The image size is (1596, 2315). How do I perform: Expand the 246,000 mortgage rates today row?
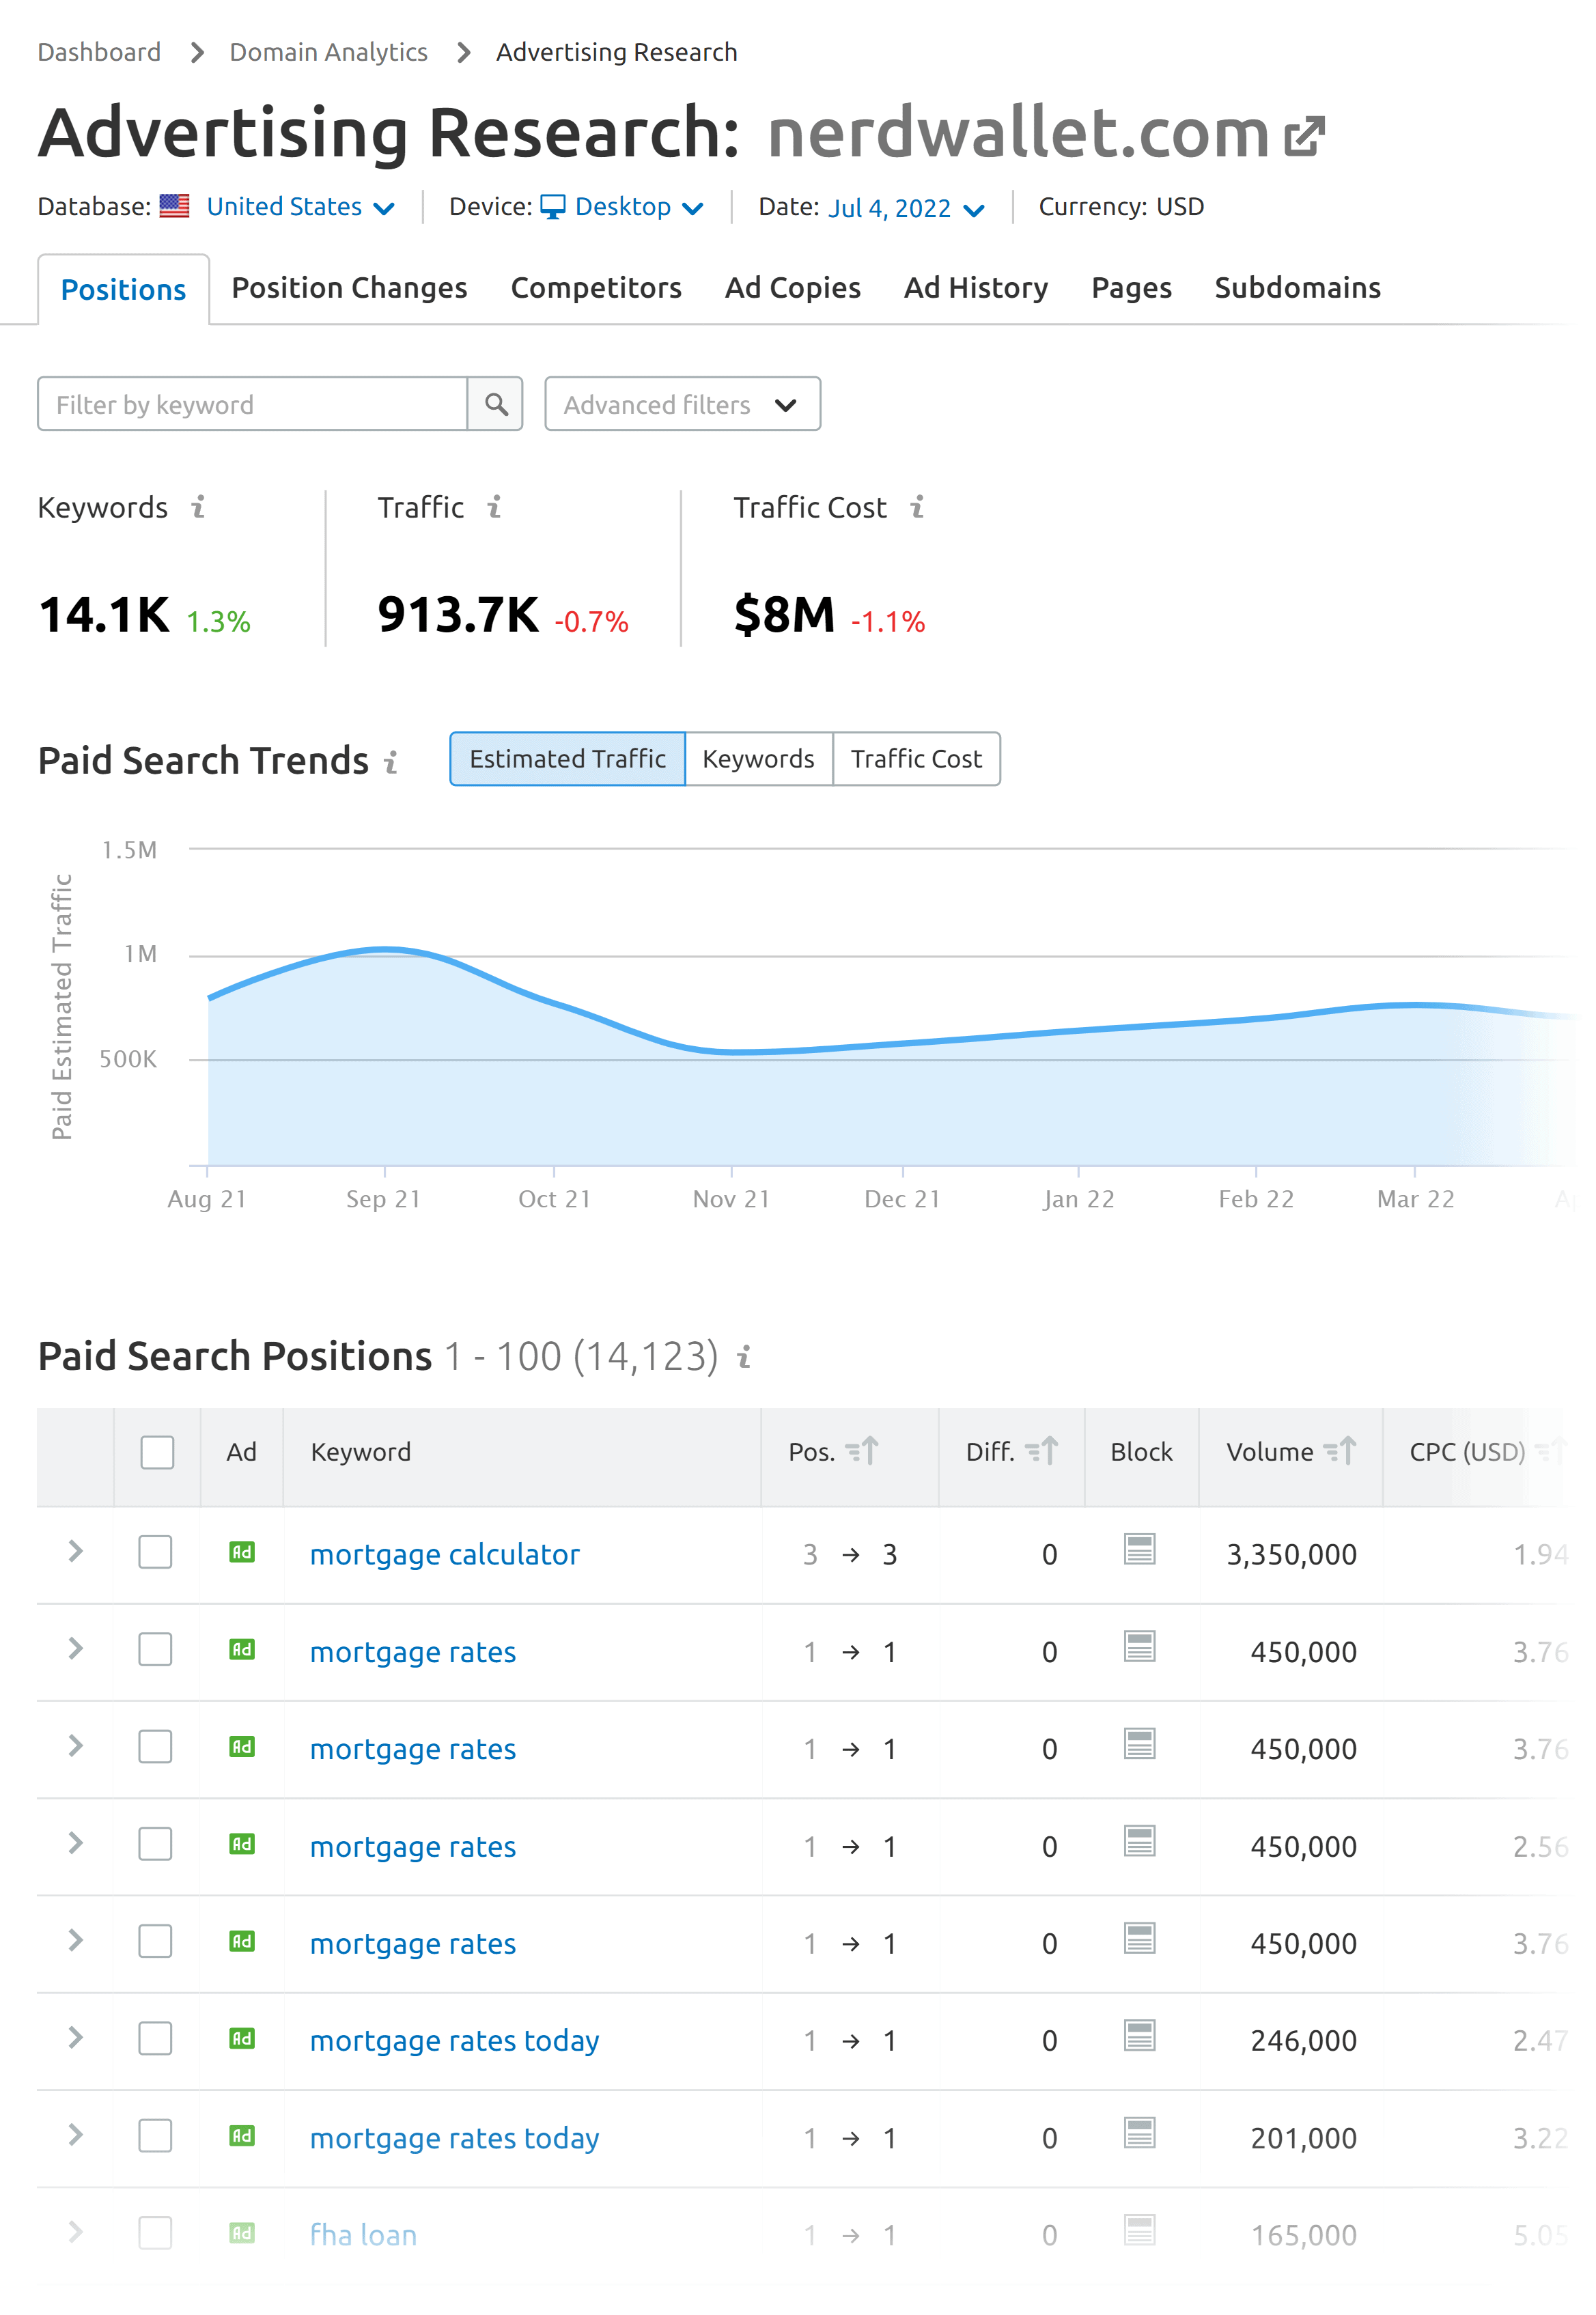(x=75, y=2038)
